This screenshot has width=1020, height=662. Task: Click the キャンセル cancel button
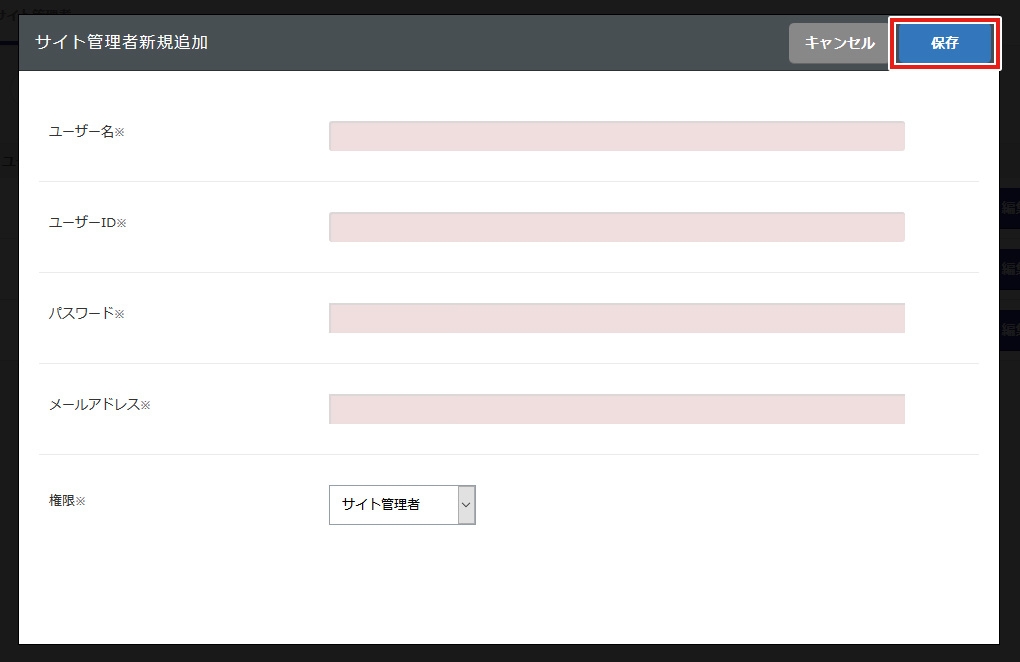coord(839,43)
